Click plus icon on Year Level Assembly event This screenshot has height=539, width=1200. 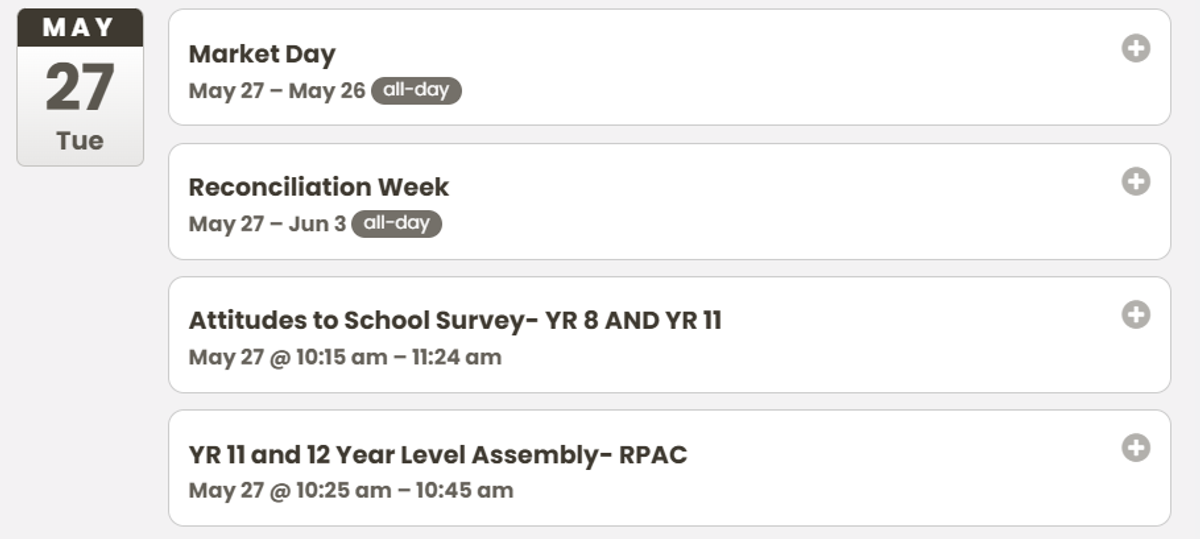(1135, 447)
